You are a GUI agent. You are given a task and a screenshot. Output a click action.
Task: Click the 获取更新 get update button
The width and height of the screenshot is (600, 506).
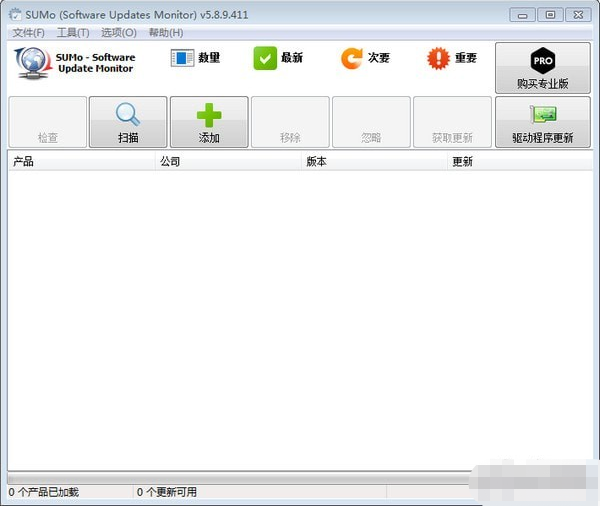(x=453, y=122)
